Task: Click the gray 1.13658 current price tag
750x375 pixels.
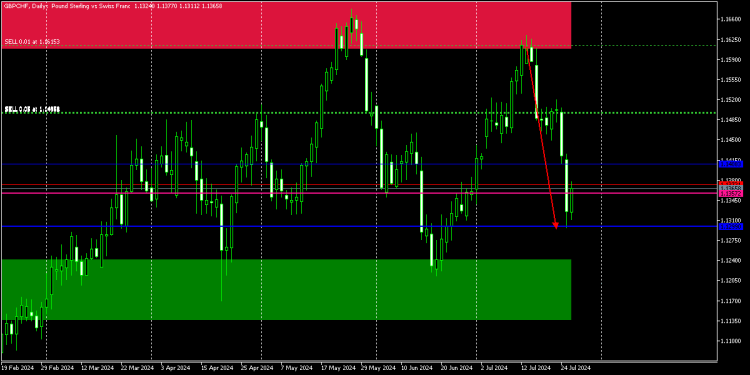Action: point(730,189)
